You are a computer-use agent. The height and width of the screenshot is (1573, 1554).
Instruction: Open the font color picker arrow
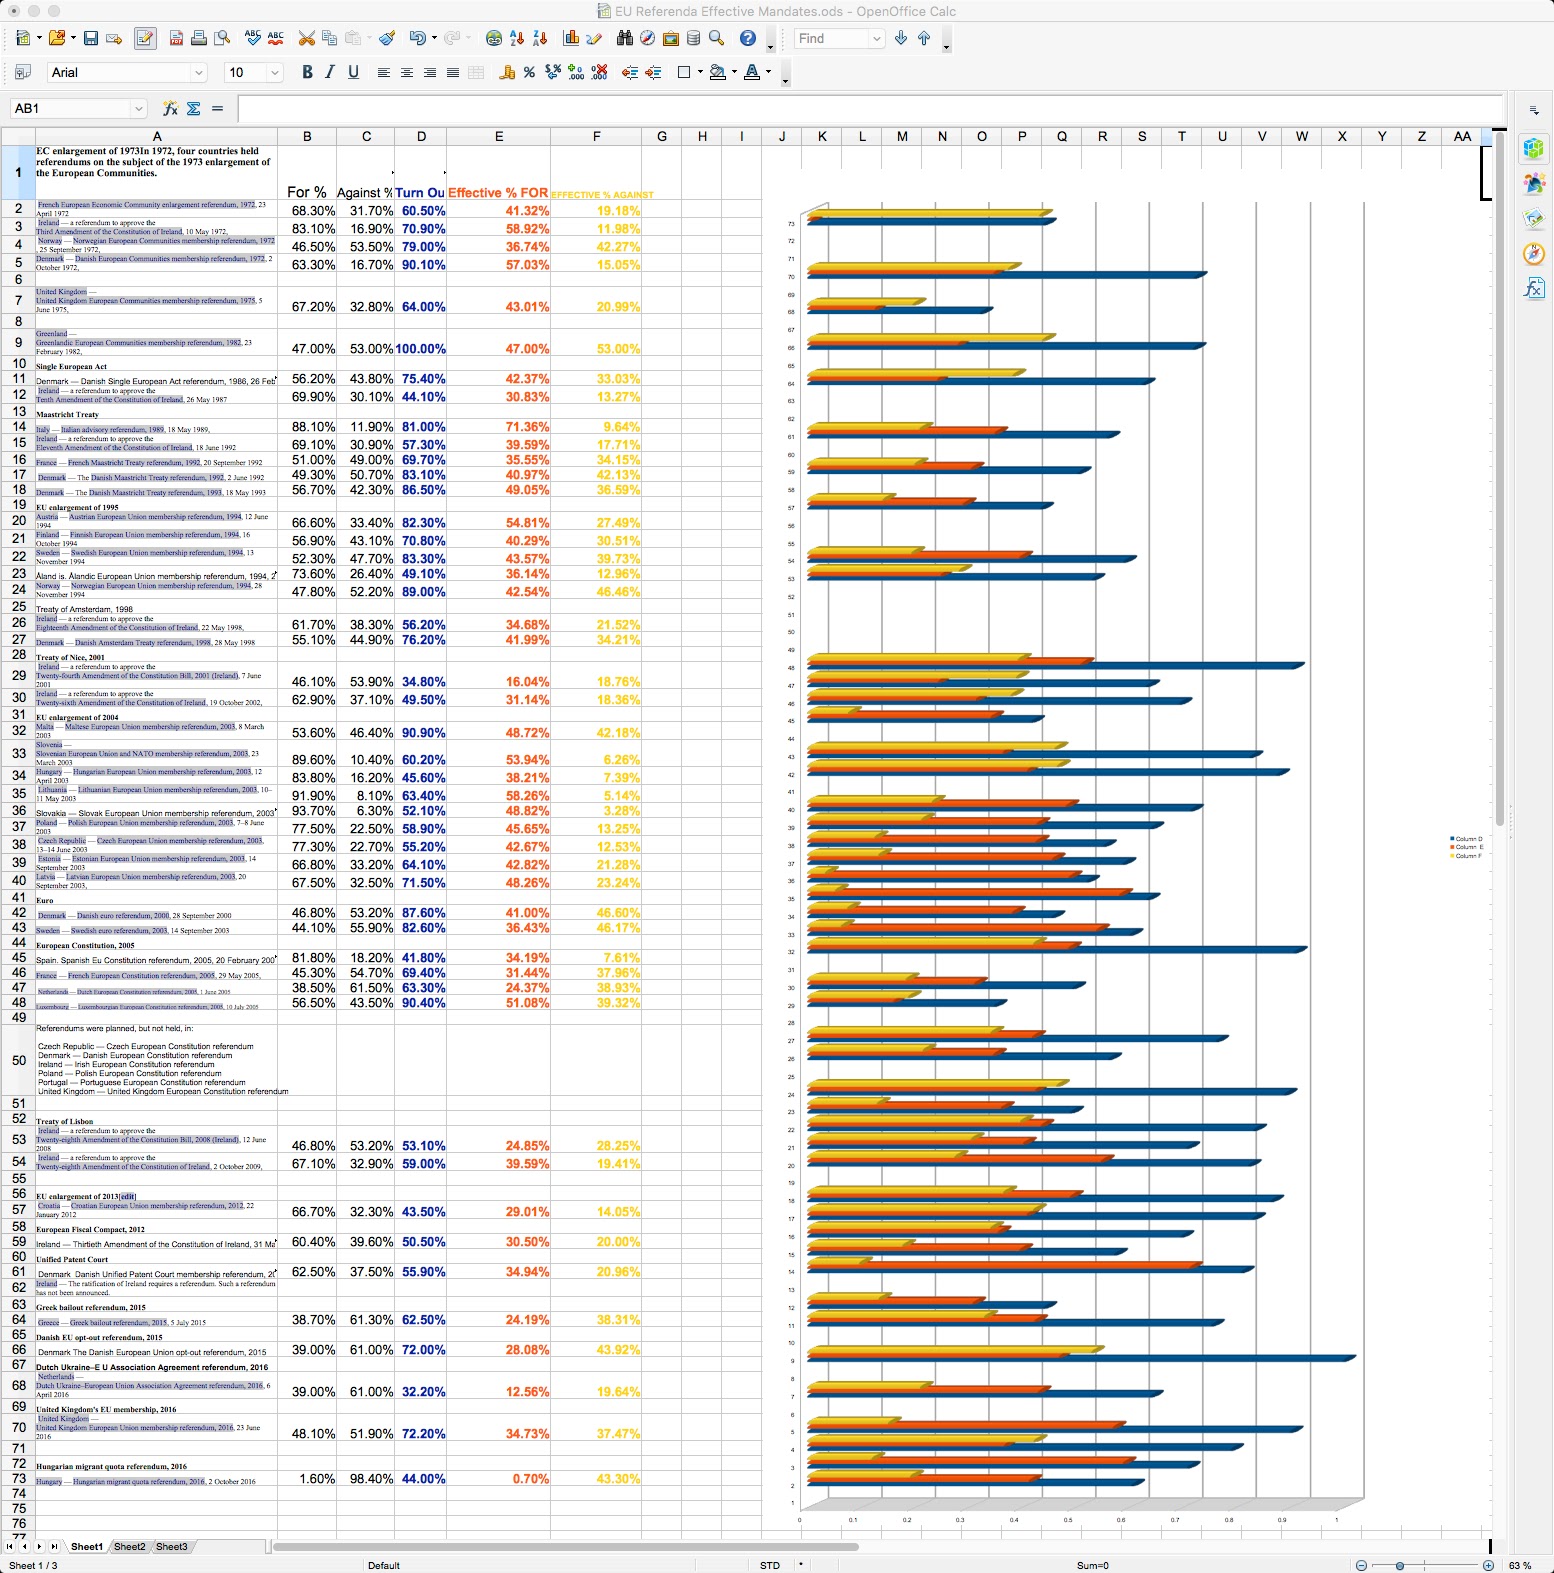coord(768,72)
